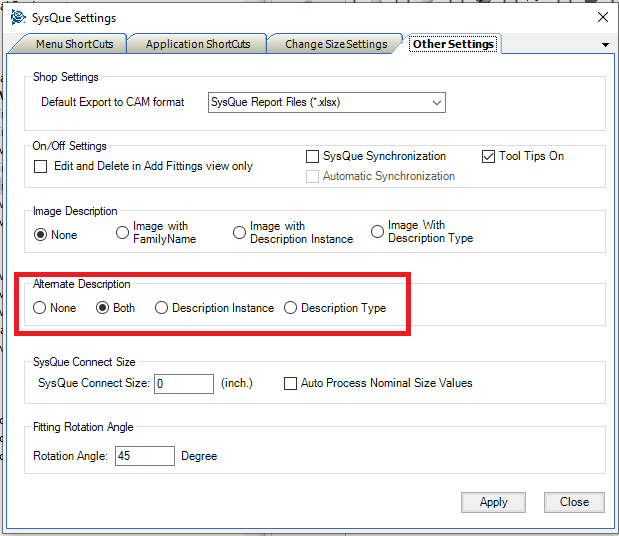The image size is (619, 536).
Task: Click the Apply button
Action: 493,502
